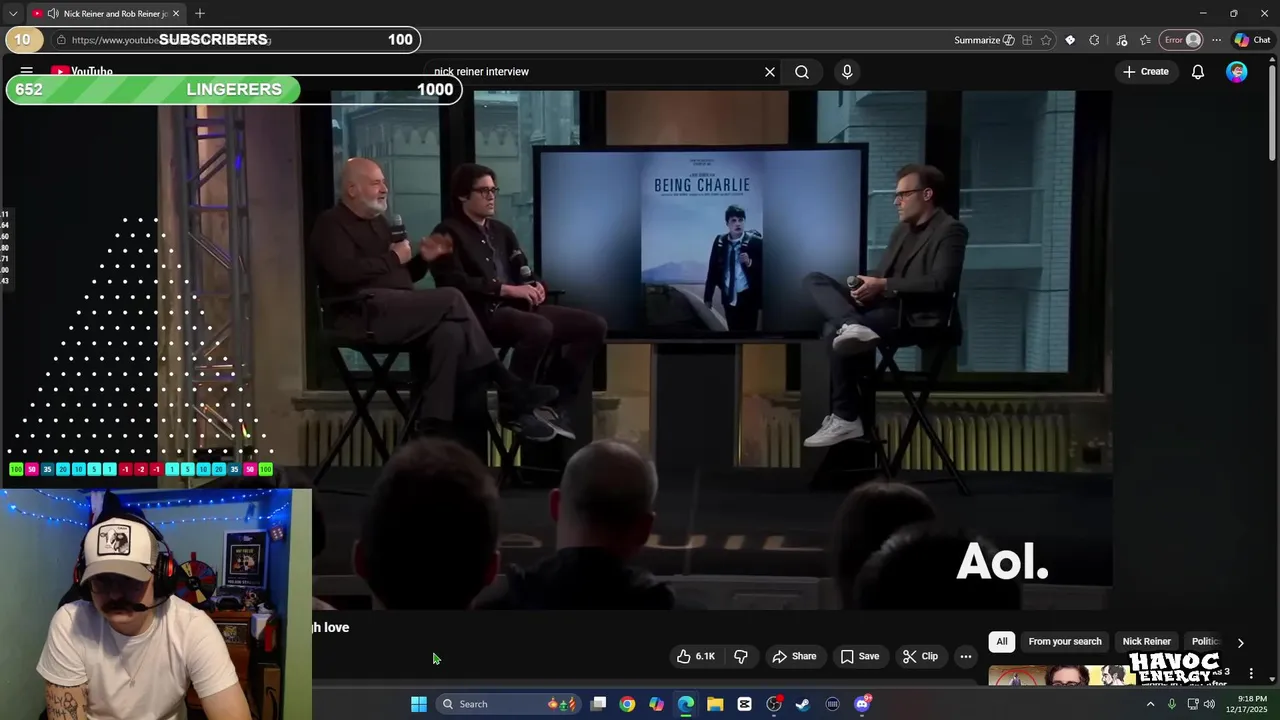Mute the audio on the playing tab
The height and width of the screenshot is (720, 1280).
pos(53,14)
